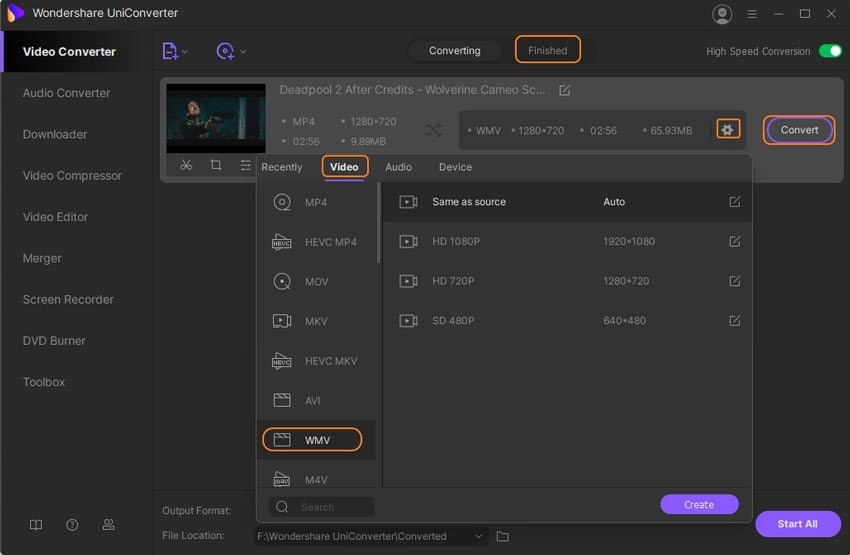The image size is (850, 555).
Task: Choose MP4 format
Action: 317,202
